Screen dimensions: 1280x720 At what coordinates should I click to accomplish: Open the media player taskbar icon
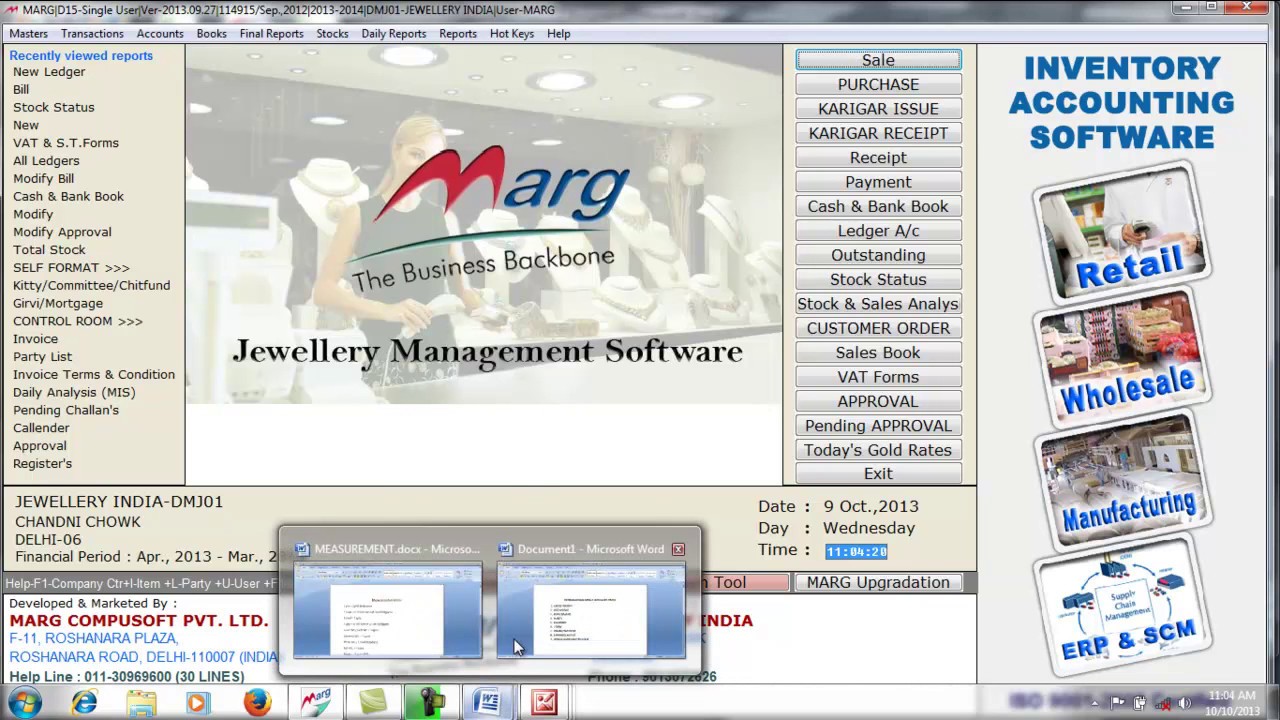point(197,703)
